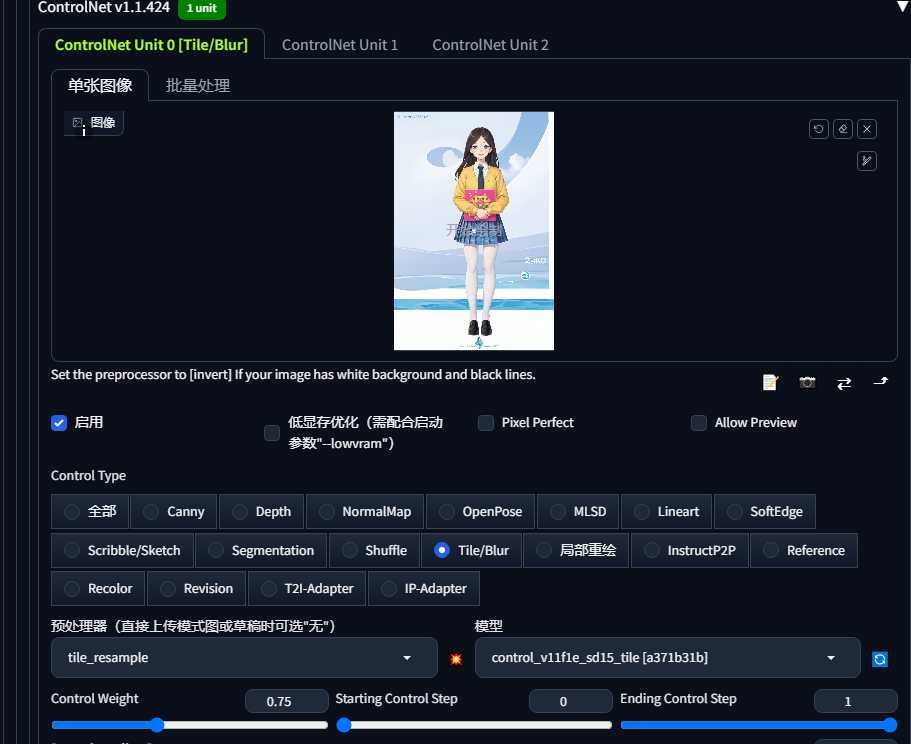Click the Starting Control Step slider
Screen dimensions: 911x744
(x=474, y=725)
